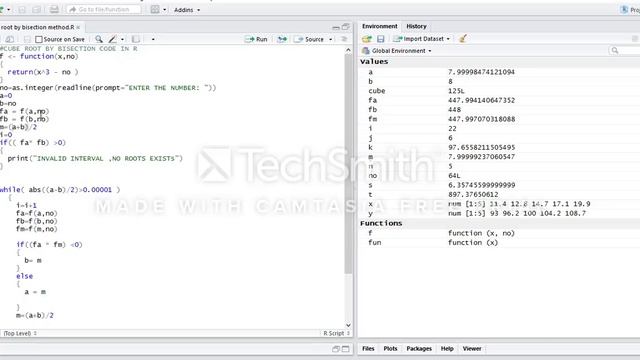Open the R Script file type selector
The height and width of the screenshot is (360, 640).
pyautogui.click(x=337, y=333)
